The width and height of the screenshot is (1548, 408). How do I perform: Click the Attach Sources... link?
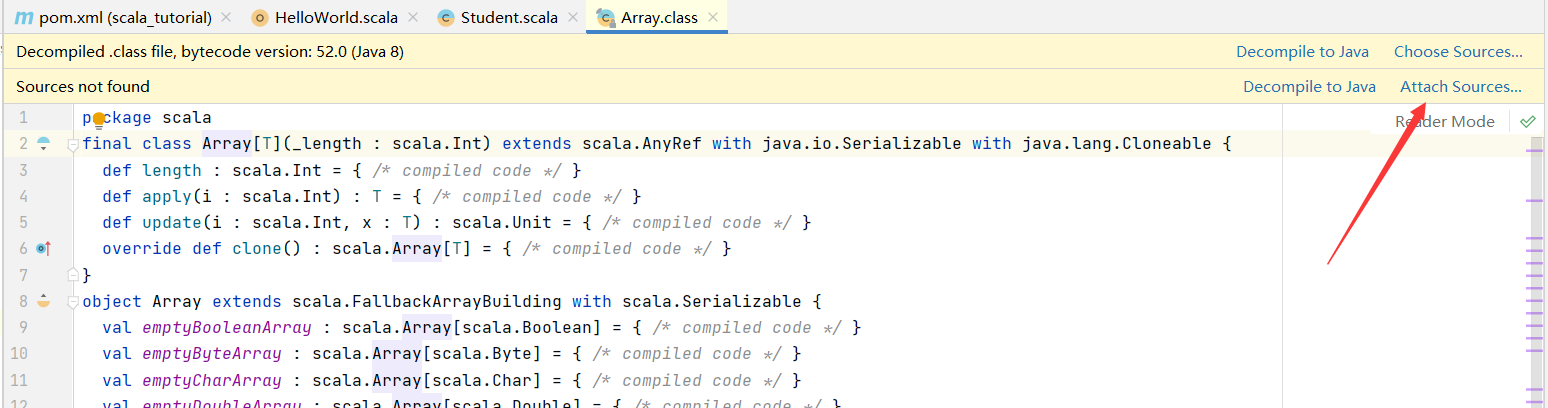click(x=1460, y=87)
